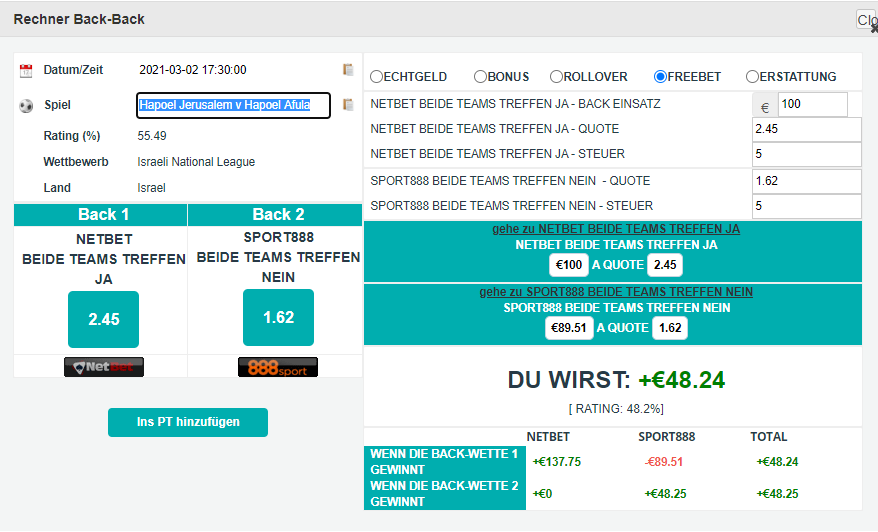Copy the match name with the clipboard icon
This screenshot has width=878, height=532.
348,105
